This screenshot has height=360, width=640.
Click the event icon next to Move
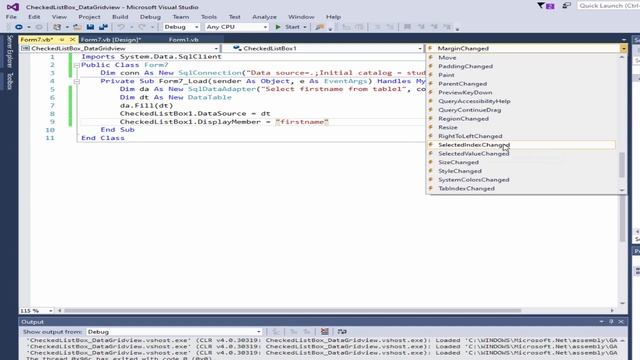[x=431, y=57]
